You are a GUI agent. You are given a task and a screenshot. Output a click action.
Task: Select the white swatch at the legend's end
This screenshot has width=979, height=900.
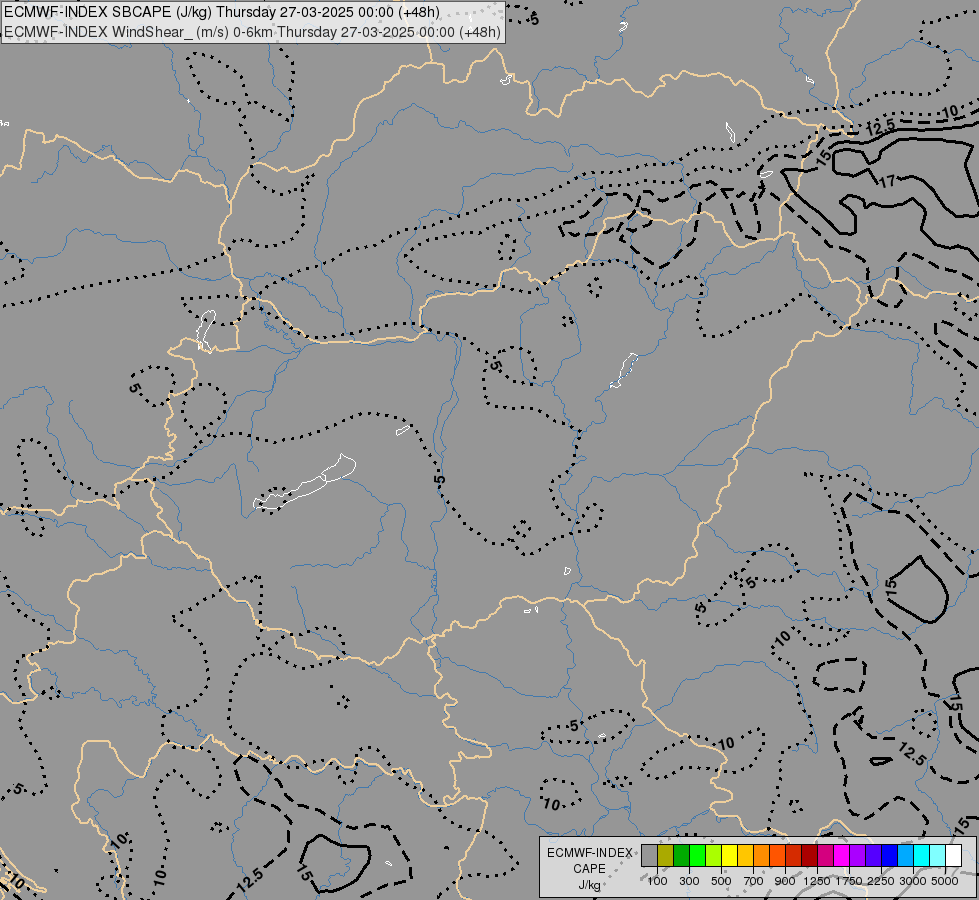[x=953, y=855]
